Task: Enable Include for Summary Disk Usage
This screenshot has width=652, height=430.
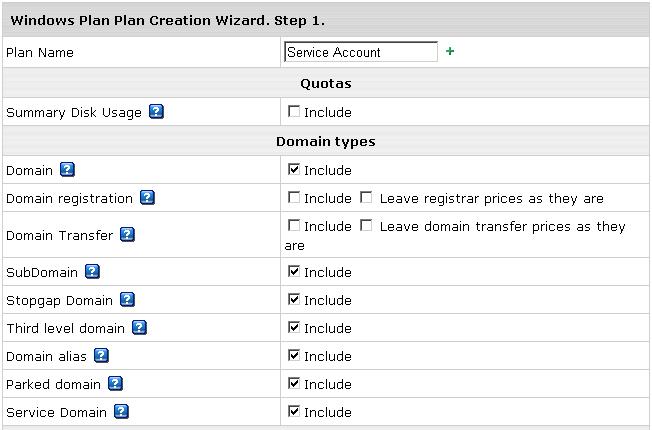Action: coord(294,111)
